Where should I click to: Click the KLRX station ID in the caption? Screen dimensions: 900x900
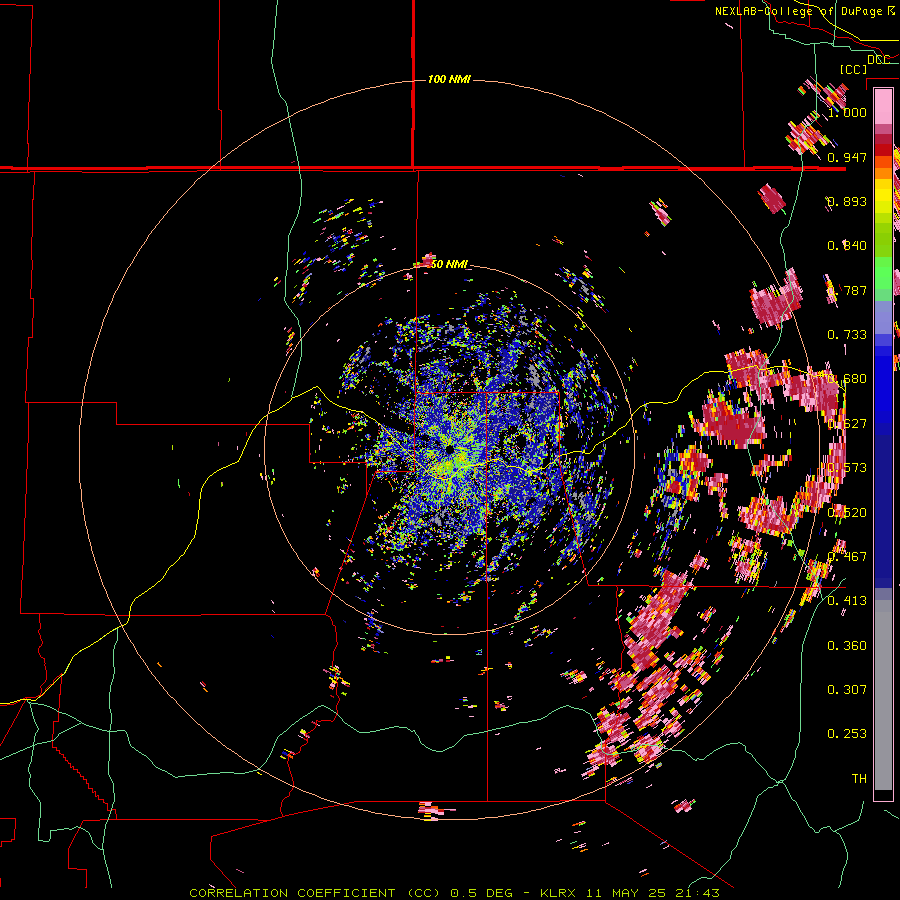557,893
